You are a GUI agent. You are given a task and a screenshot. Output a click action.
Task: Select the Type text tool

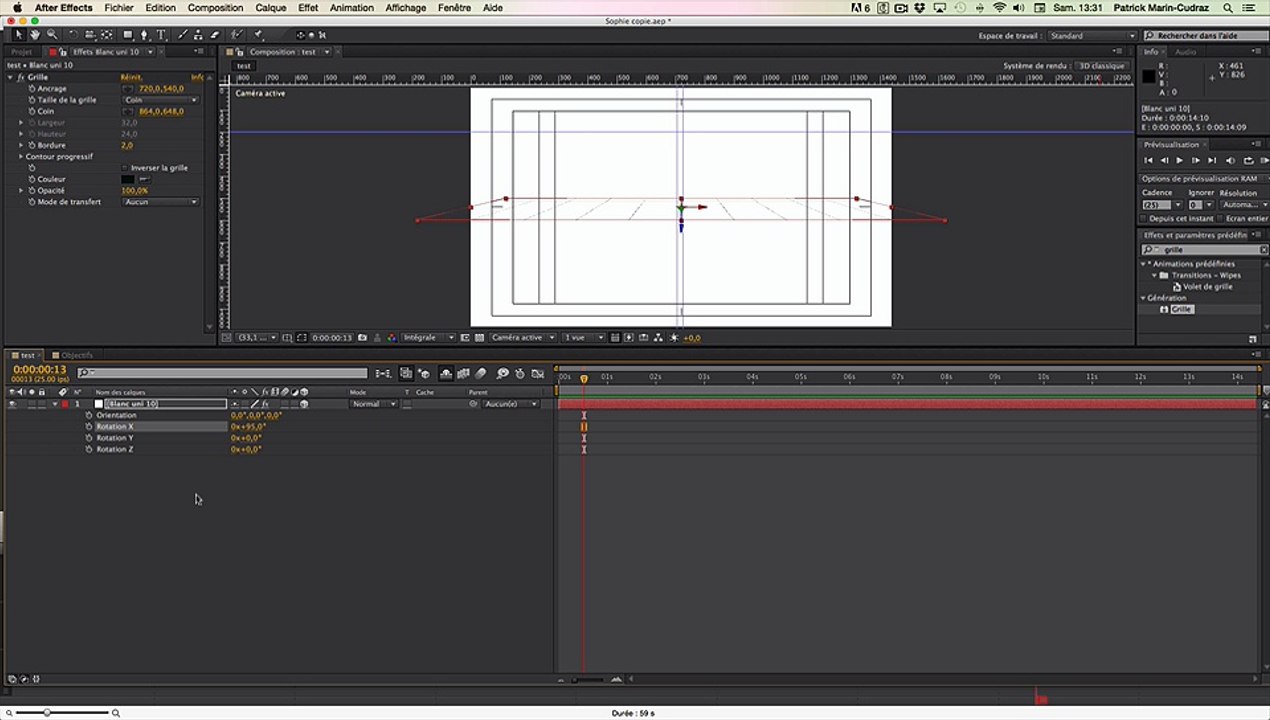[161, 35]
